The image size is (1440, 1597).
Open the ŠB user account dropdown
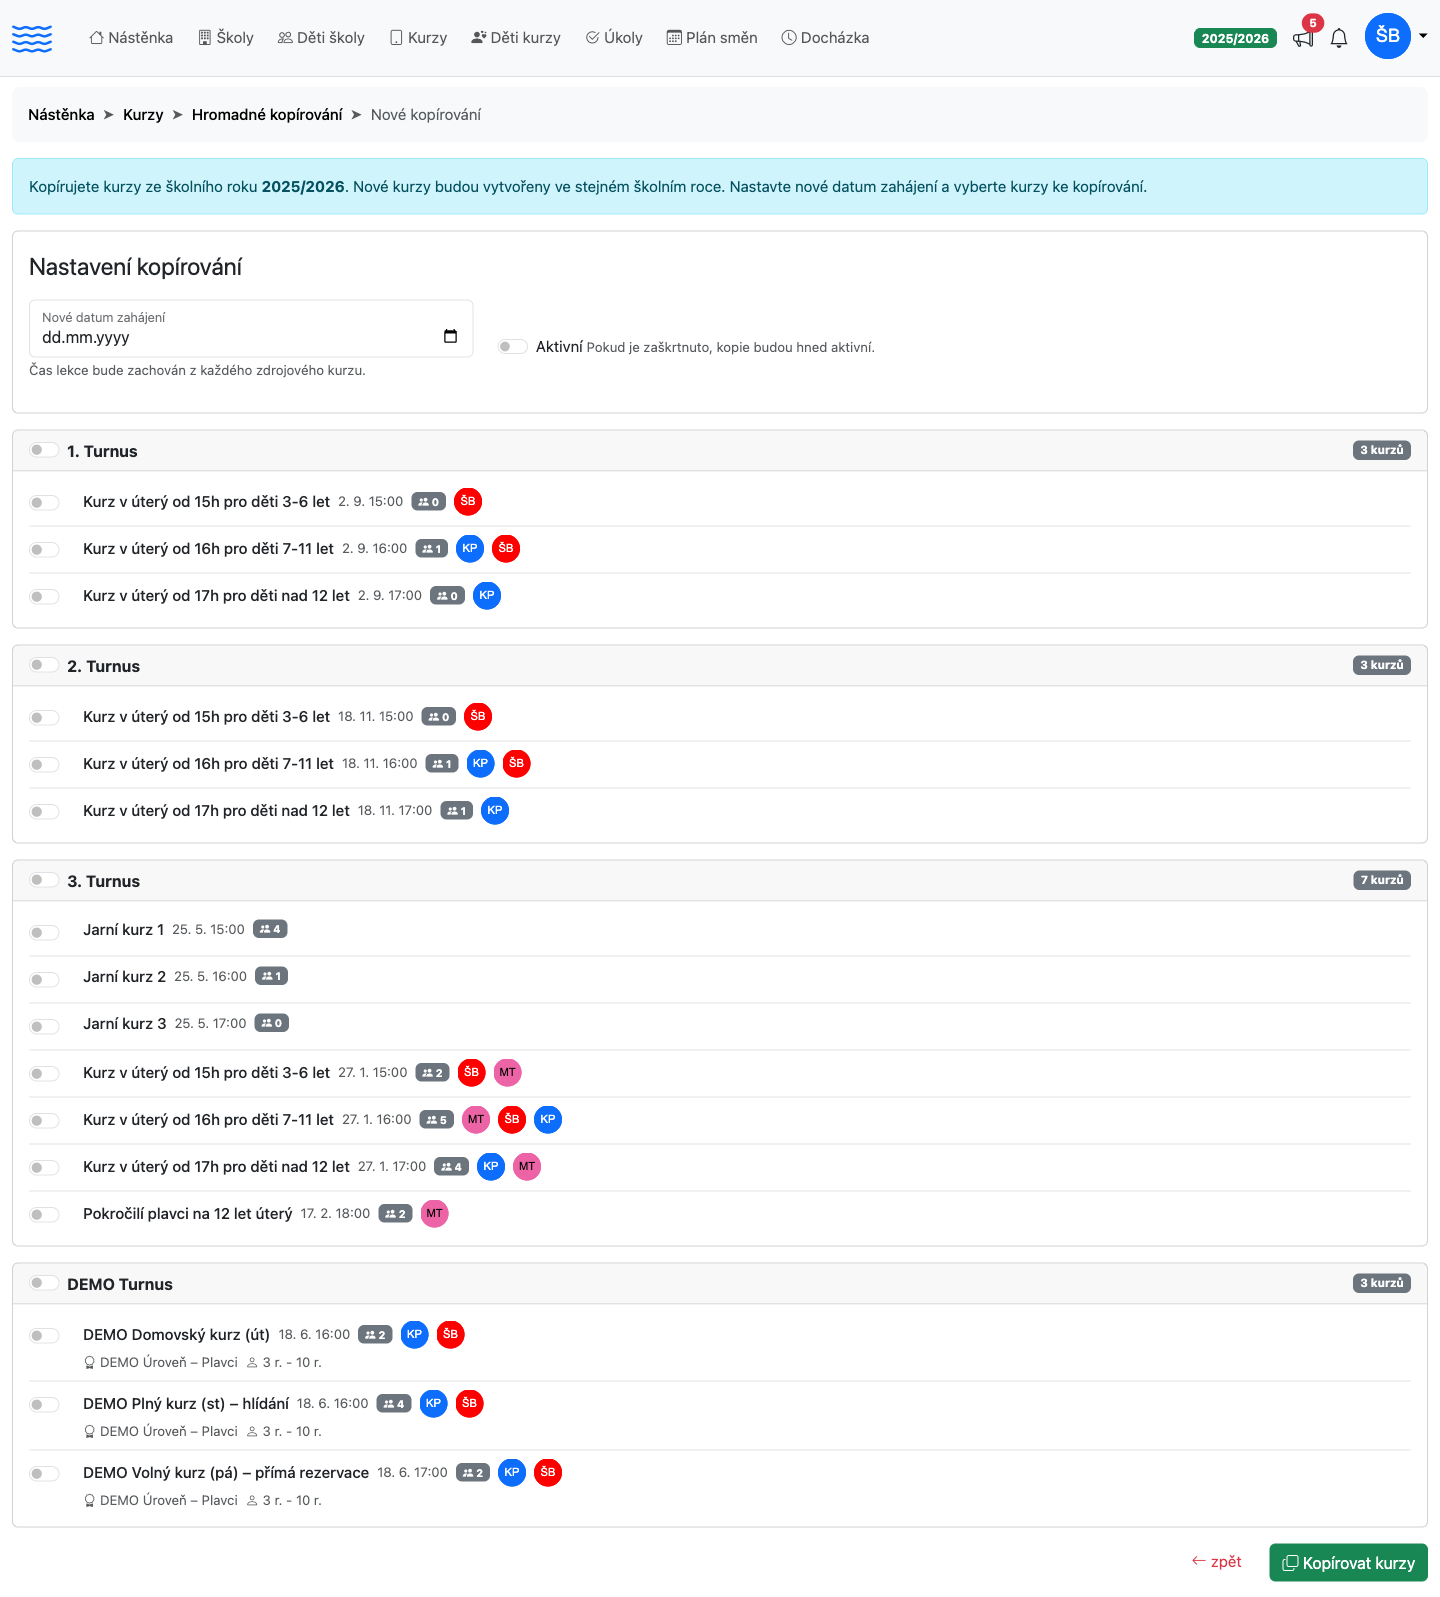pos(1396,36)
